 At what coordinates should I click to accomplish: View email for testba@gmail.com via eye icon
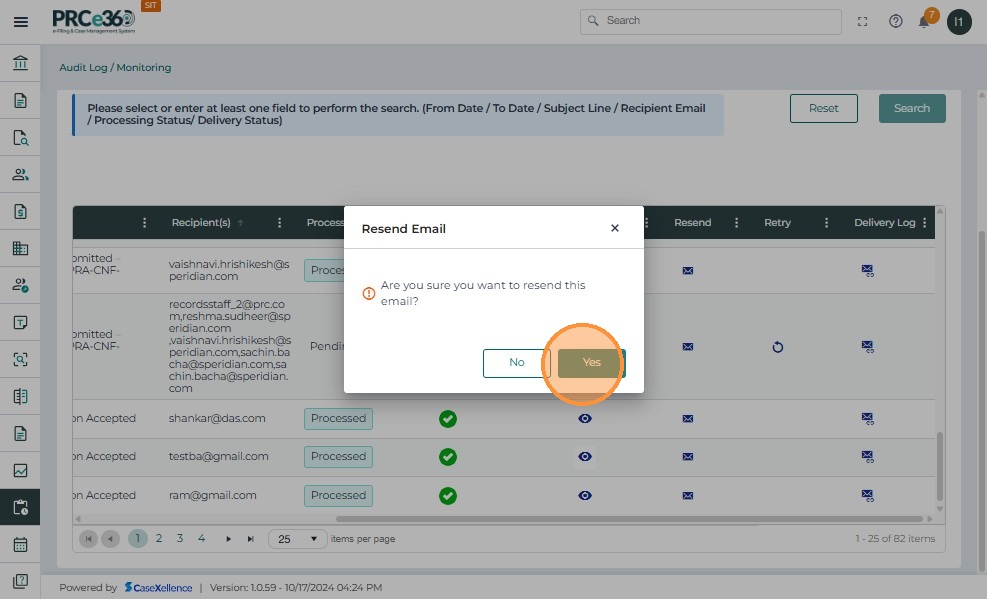585,457
